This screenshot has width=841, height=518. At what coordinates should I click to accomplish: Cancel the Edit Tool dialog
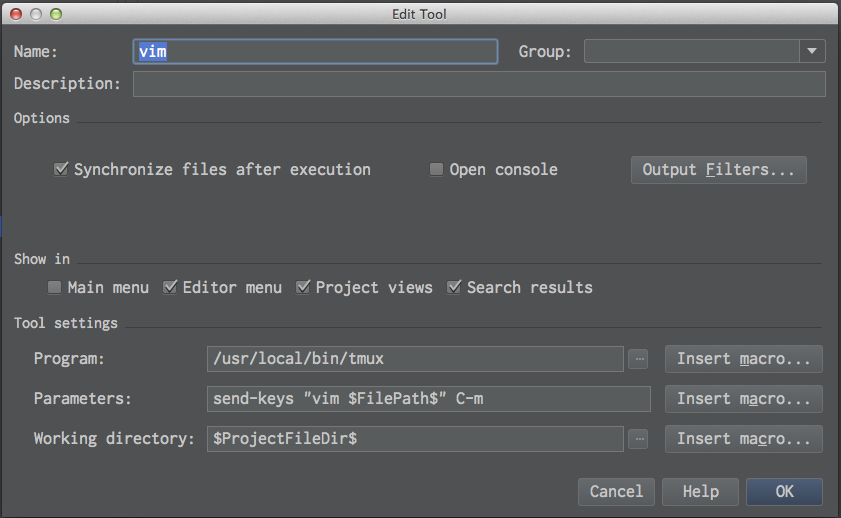coord(616,491)
